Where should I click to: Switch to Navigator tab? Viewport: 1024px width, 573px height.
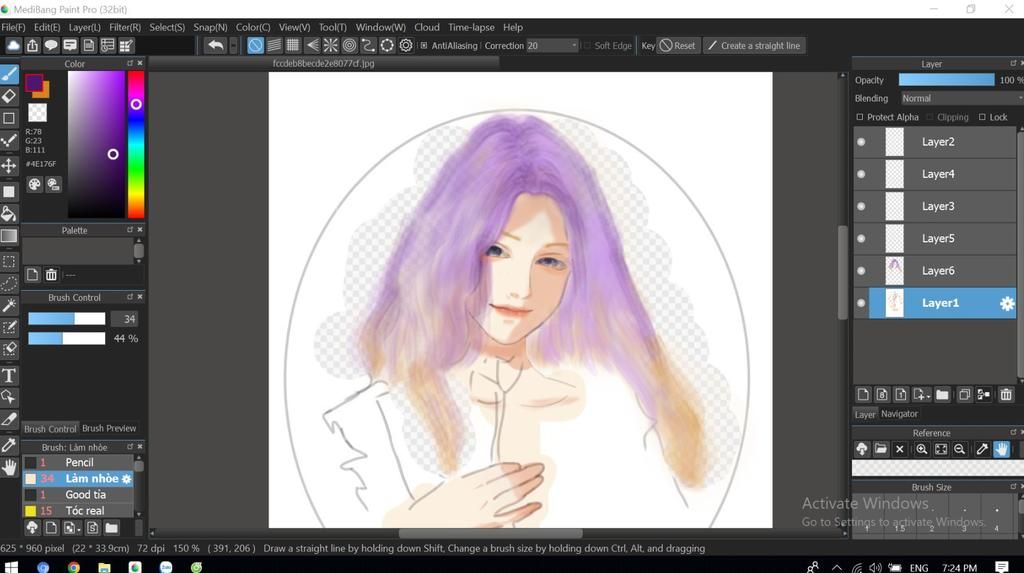coord(899,414)
